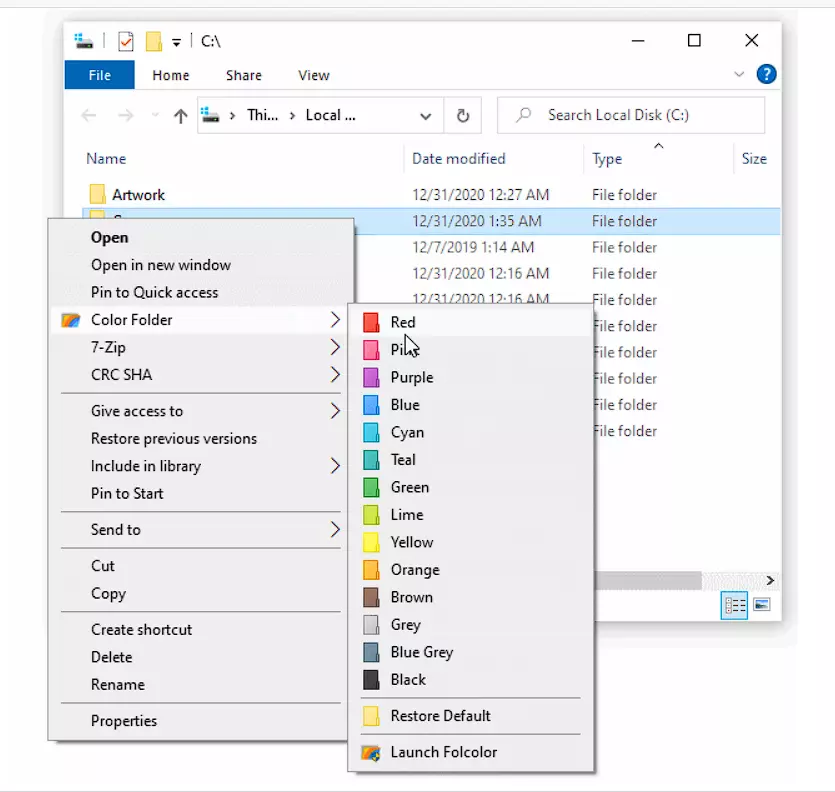Click the Search Local Disk (C:) field
The width and height of the screenshot is (835, 792).
pos(640,115)
